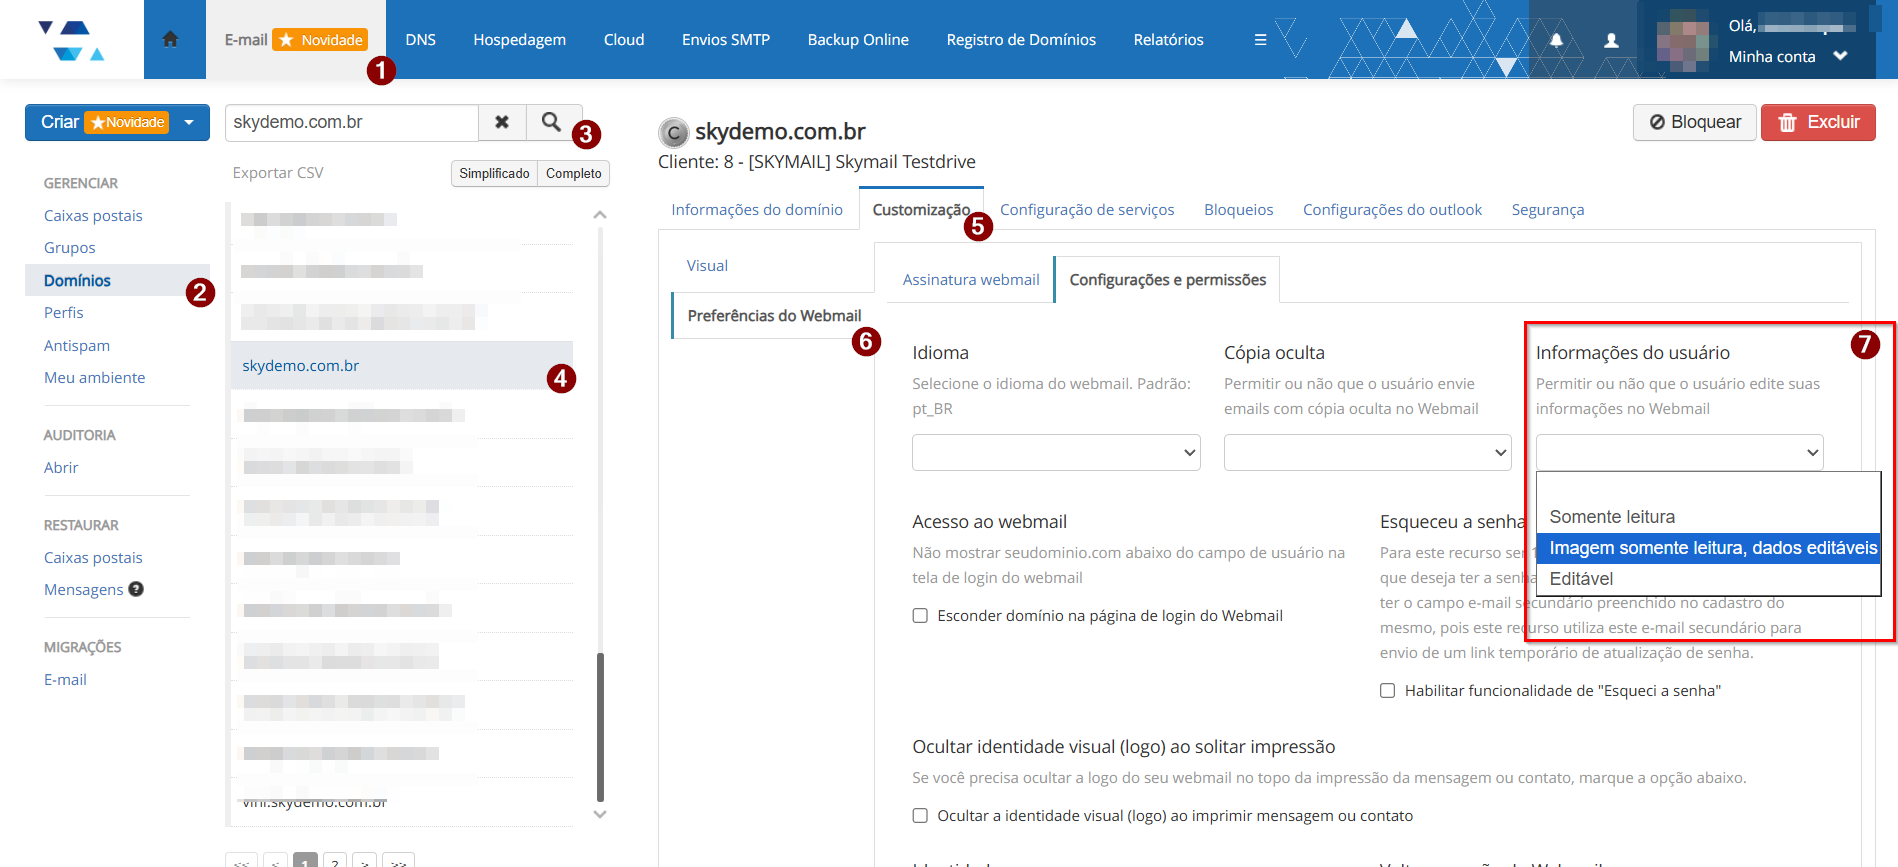Switch list to Completo view
1898x867 pixels.
(574, 173)
